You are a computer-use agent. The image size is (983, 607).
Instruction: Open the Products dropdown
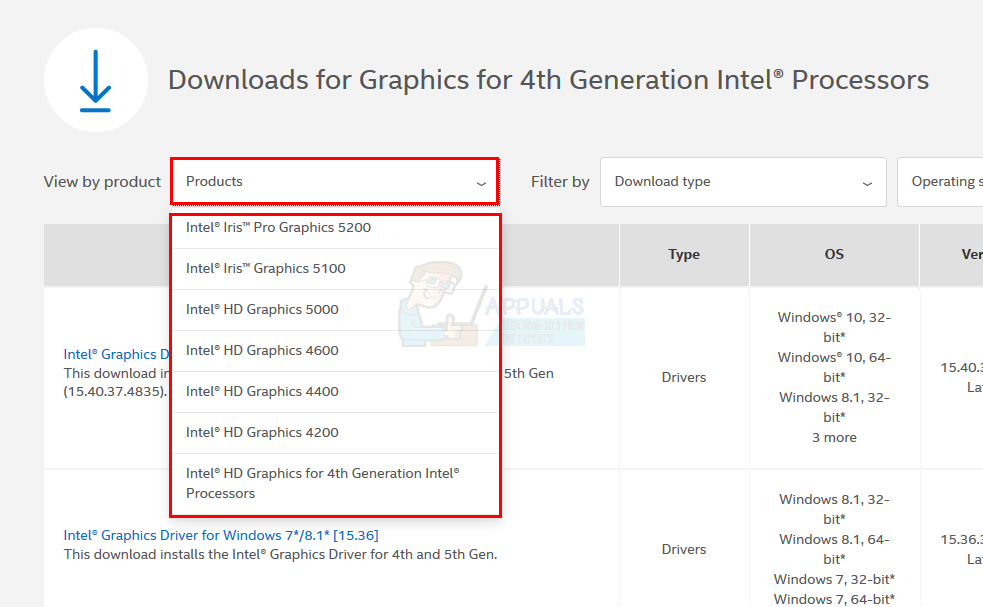pos(335,181)
